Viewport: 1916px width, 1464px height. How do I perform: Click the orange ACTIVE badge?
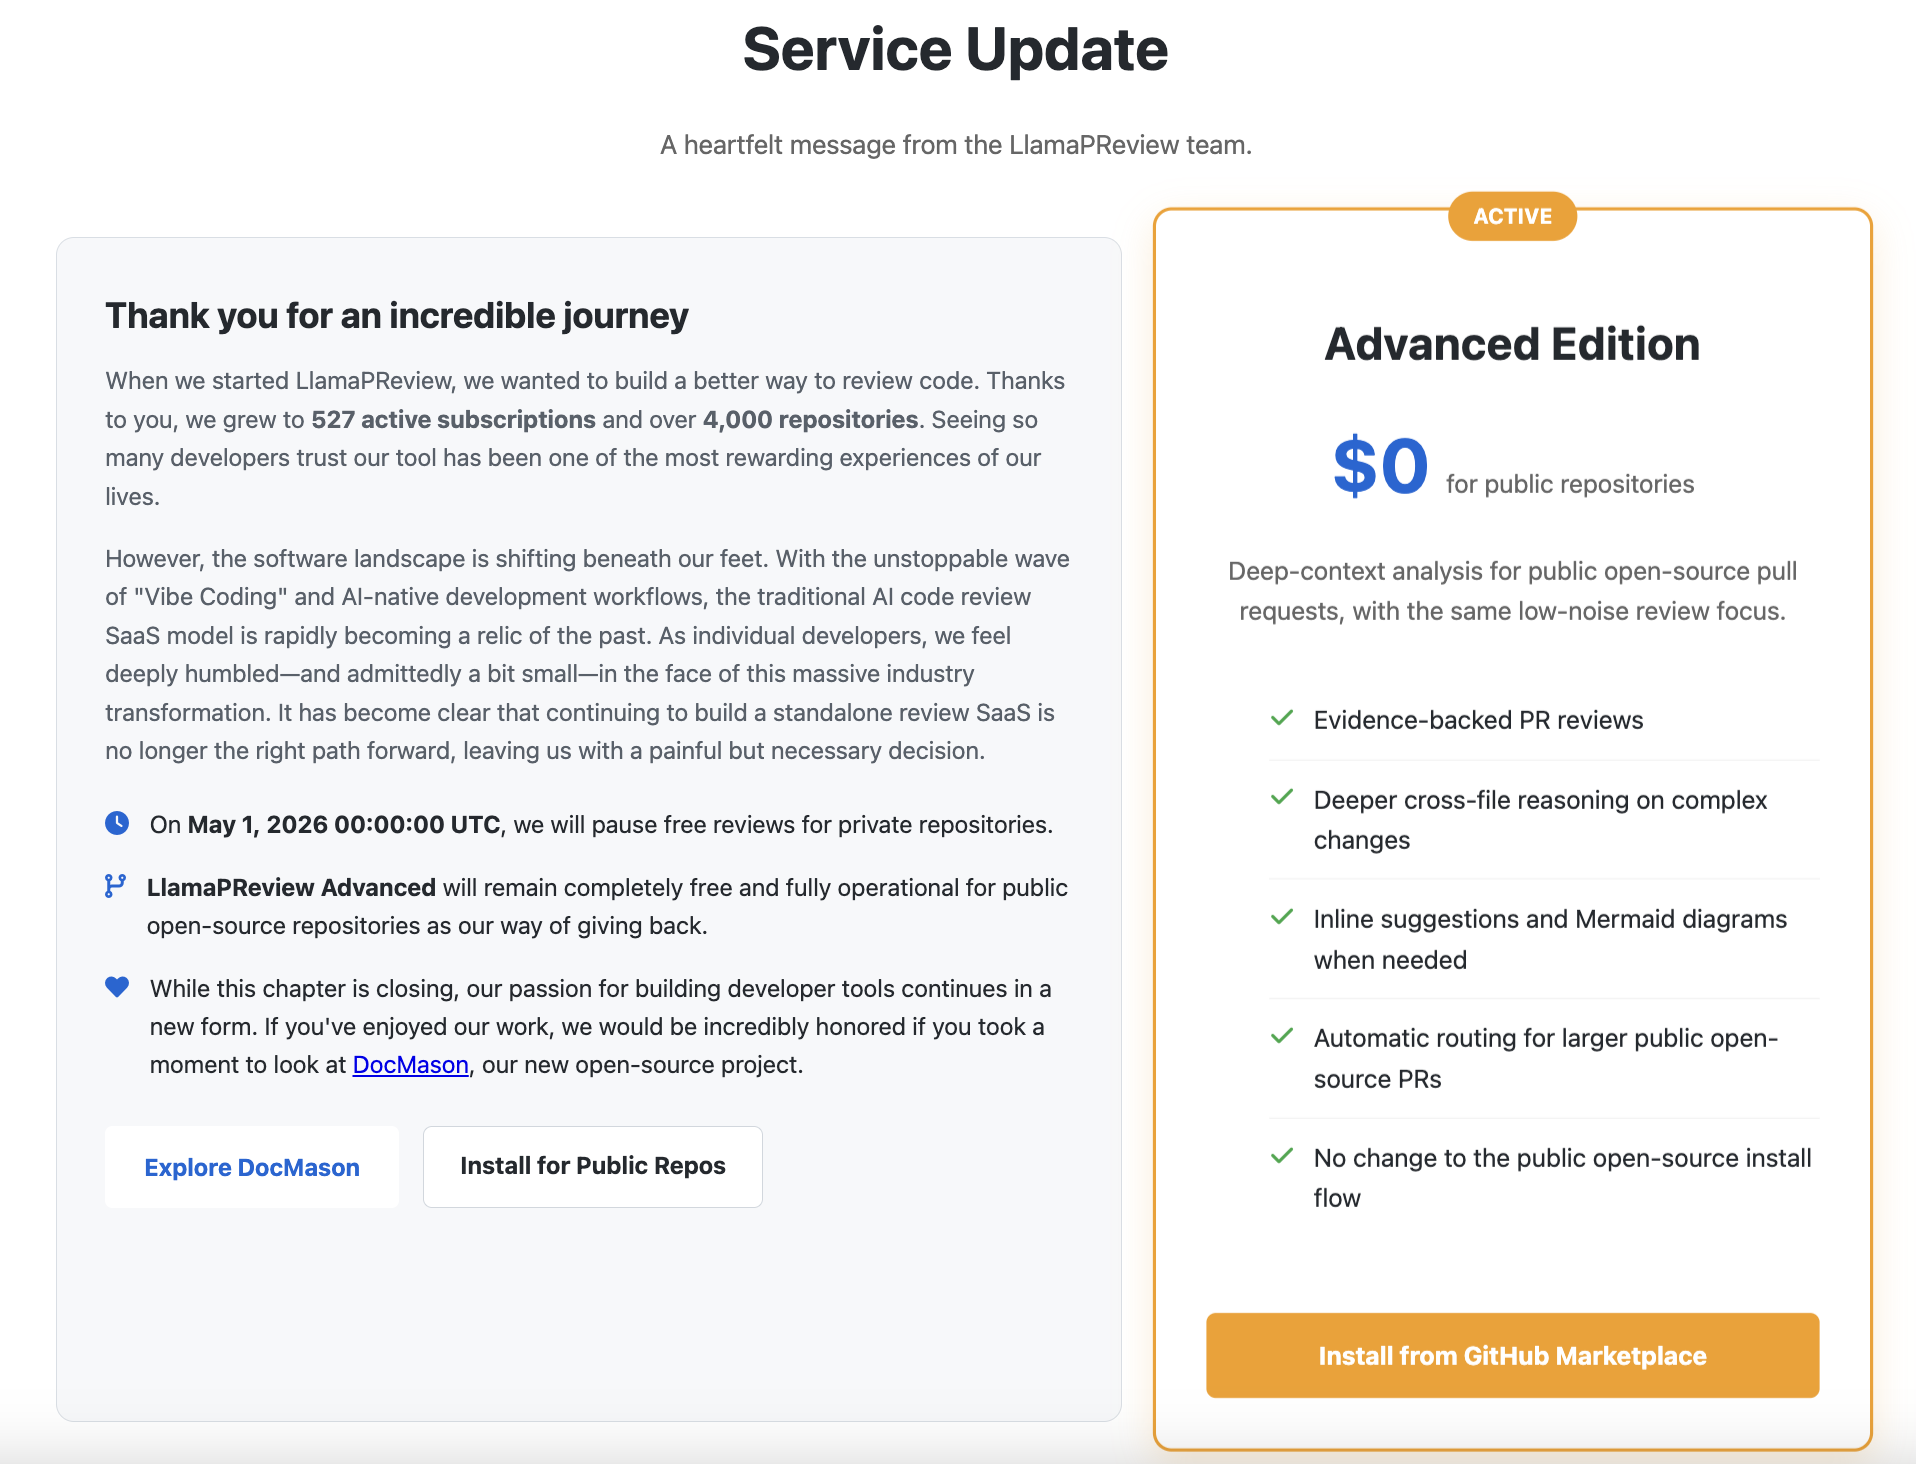point(1511,216)
